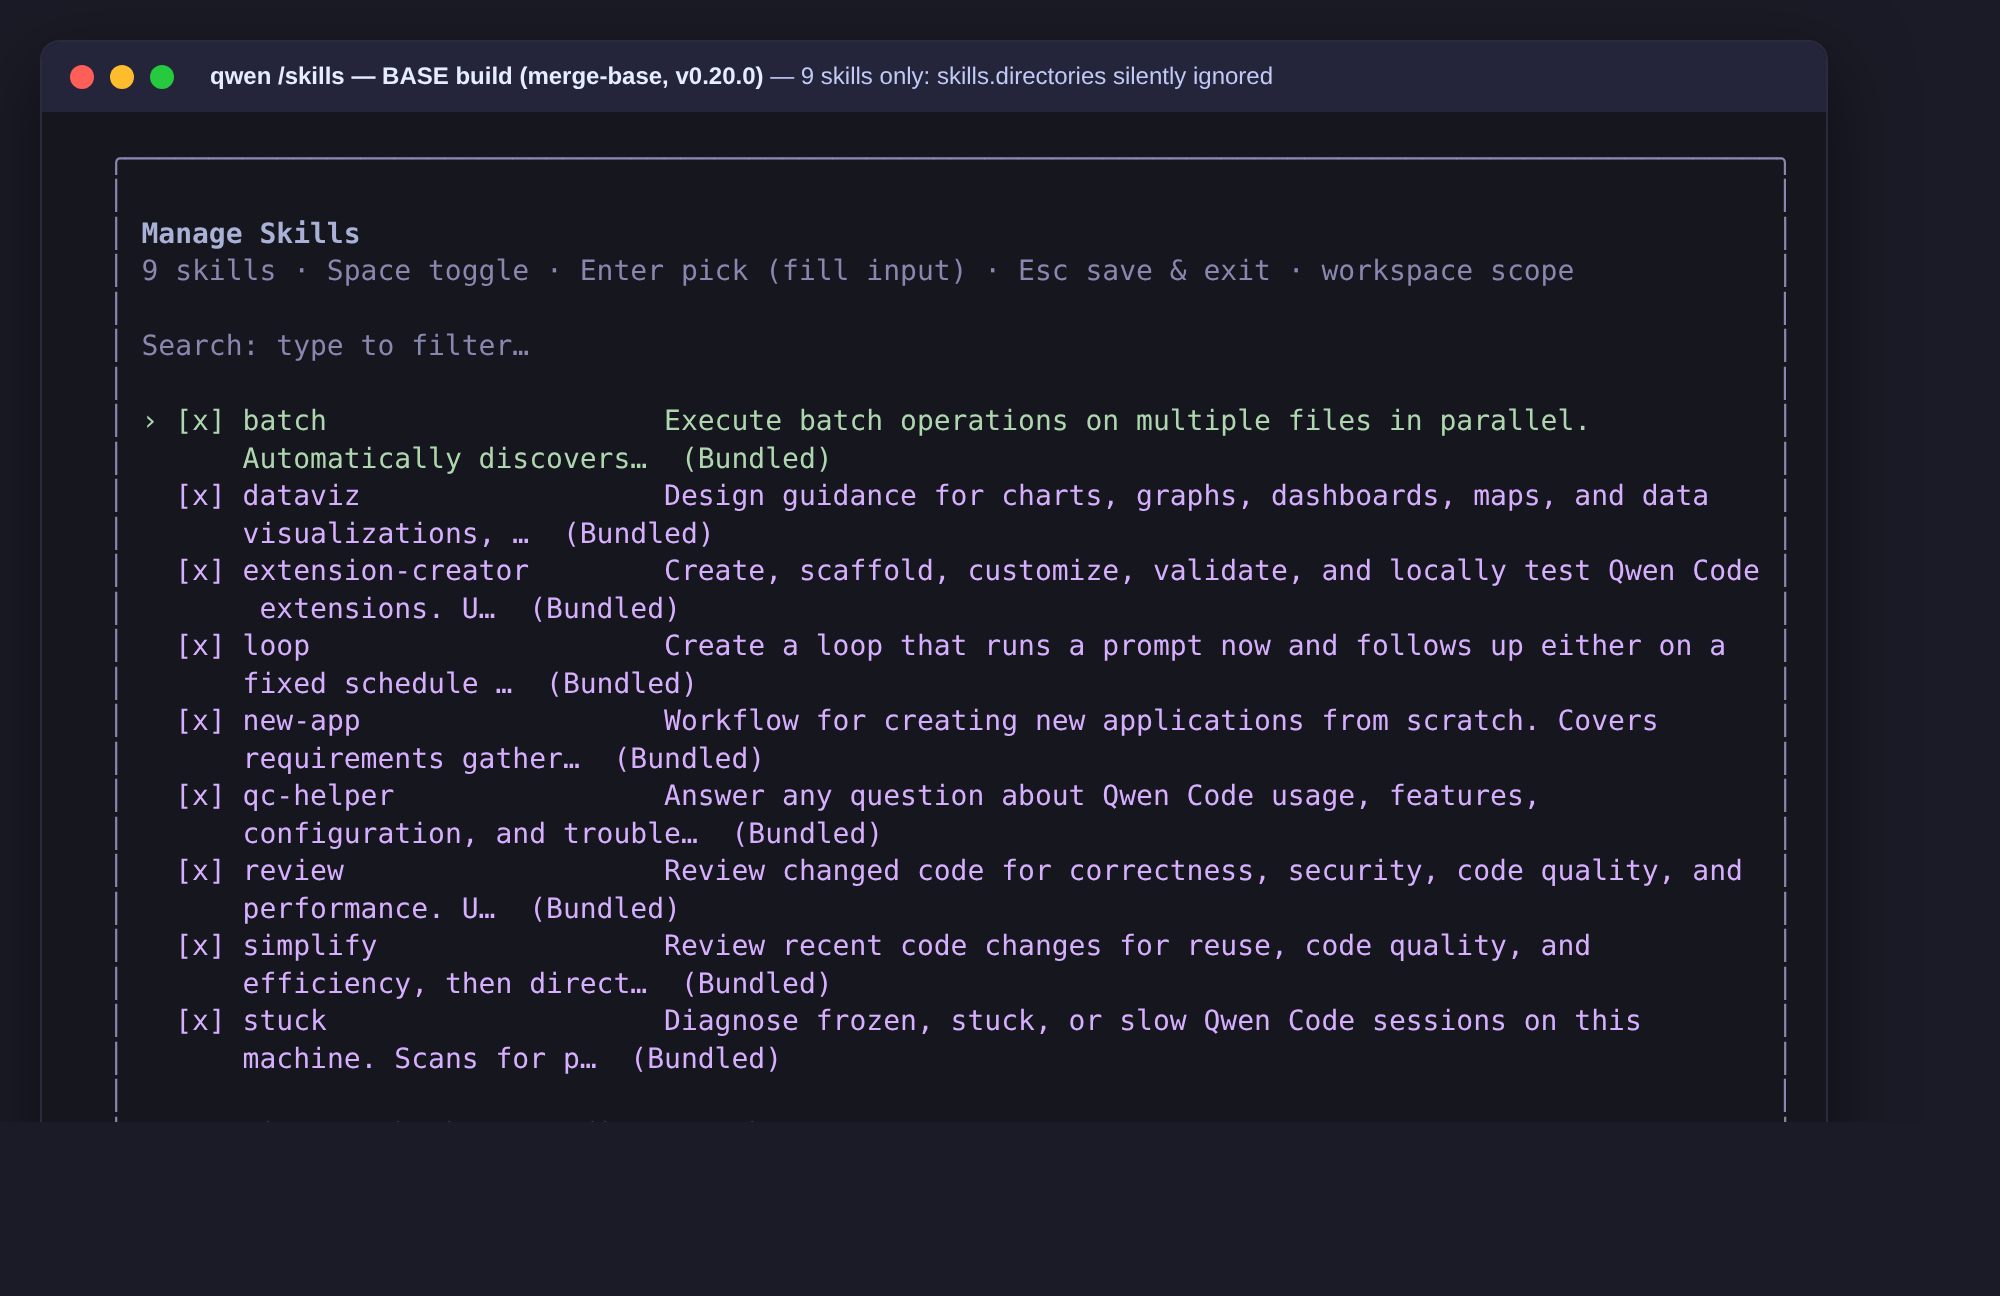Image resolution: width=2000 pixels, height=1296 pixels.
Task: Select the review skill name
Action: click(293, 871)
